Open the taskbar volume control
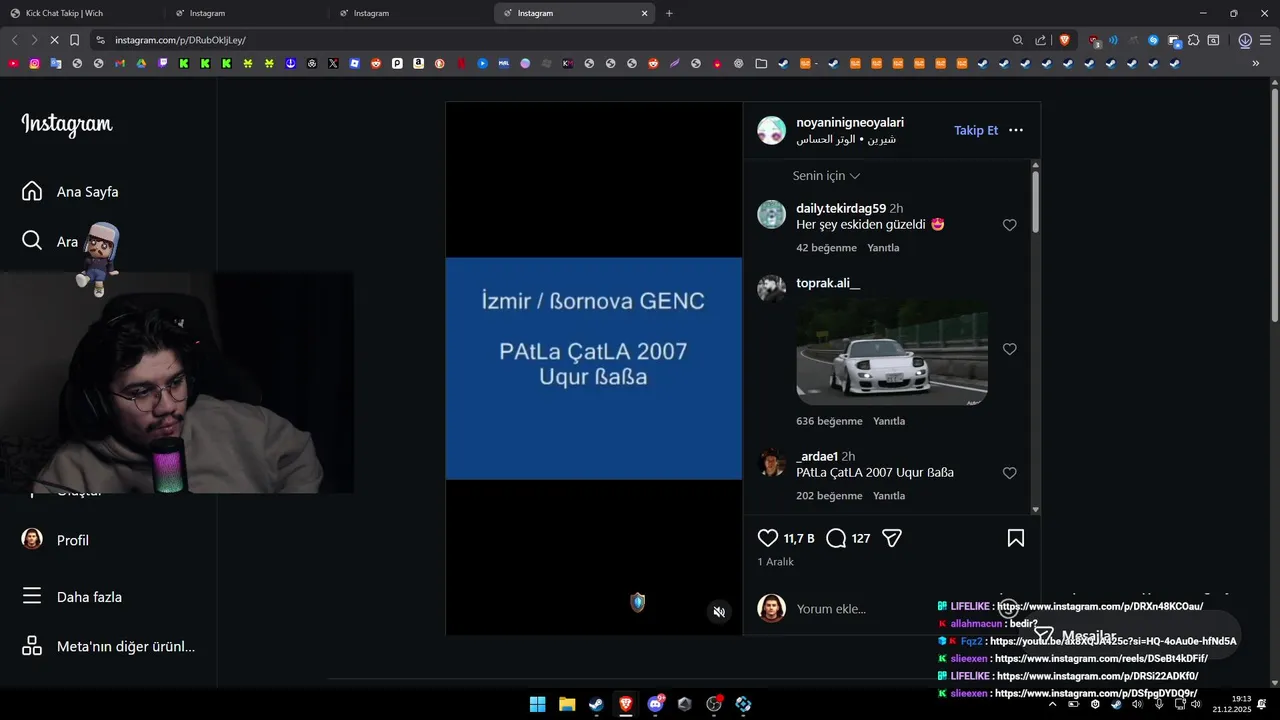This screenshot has width=1280, height=720. pyautogui.click(x=1195, y=704)
